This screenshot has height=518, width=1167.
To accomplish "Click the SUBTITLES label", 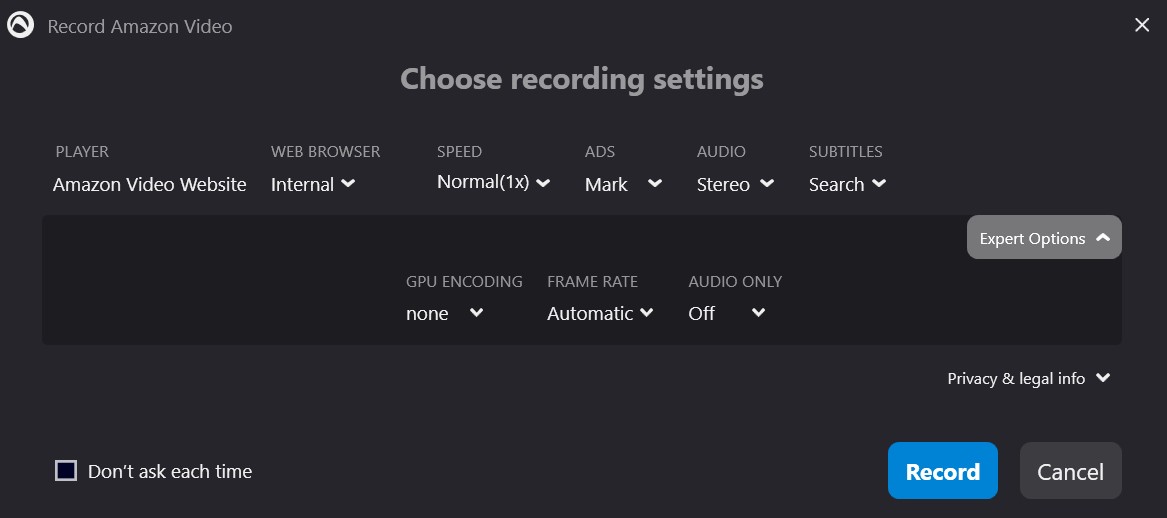I will [x=845, y=151].
